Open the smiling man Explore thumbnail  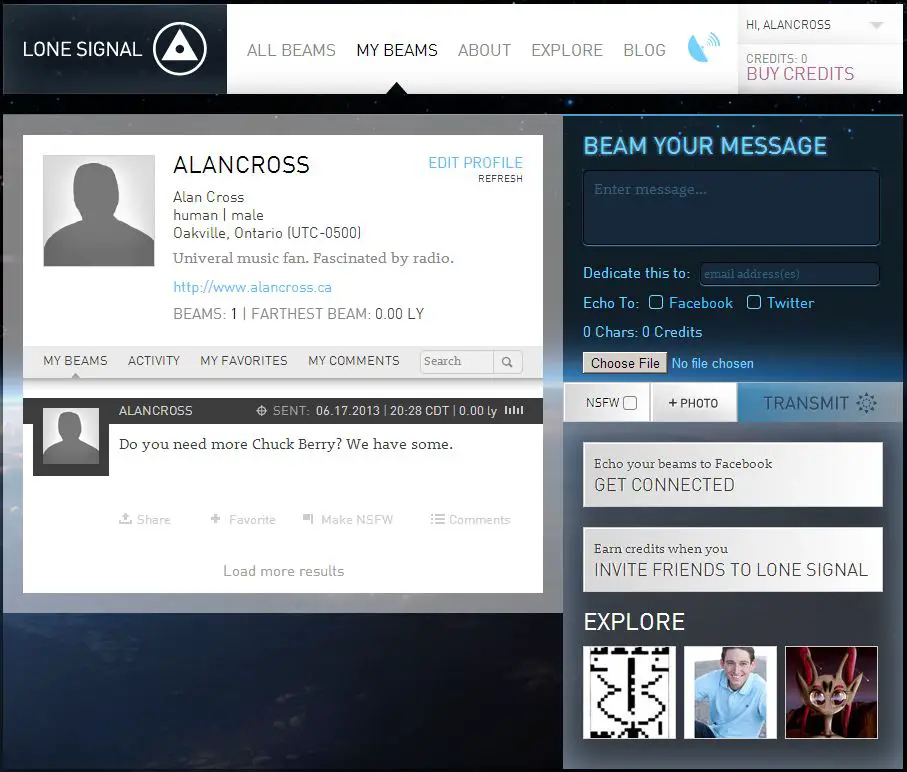(x=730, y=692)
